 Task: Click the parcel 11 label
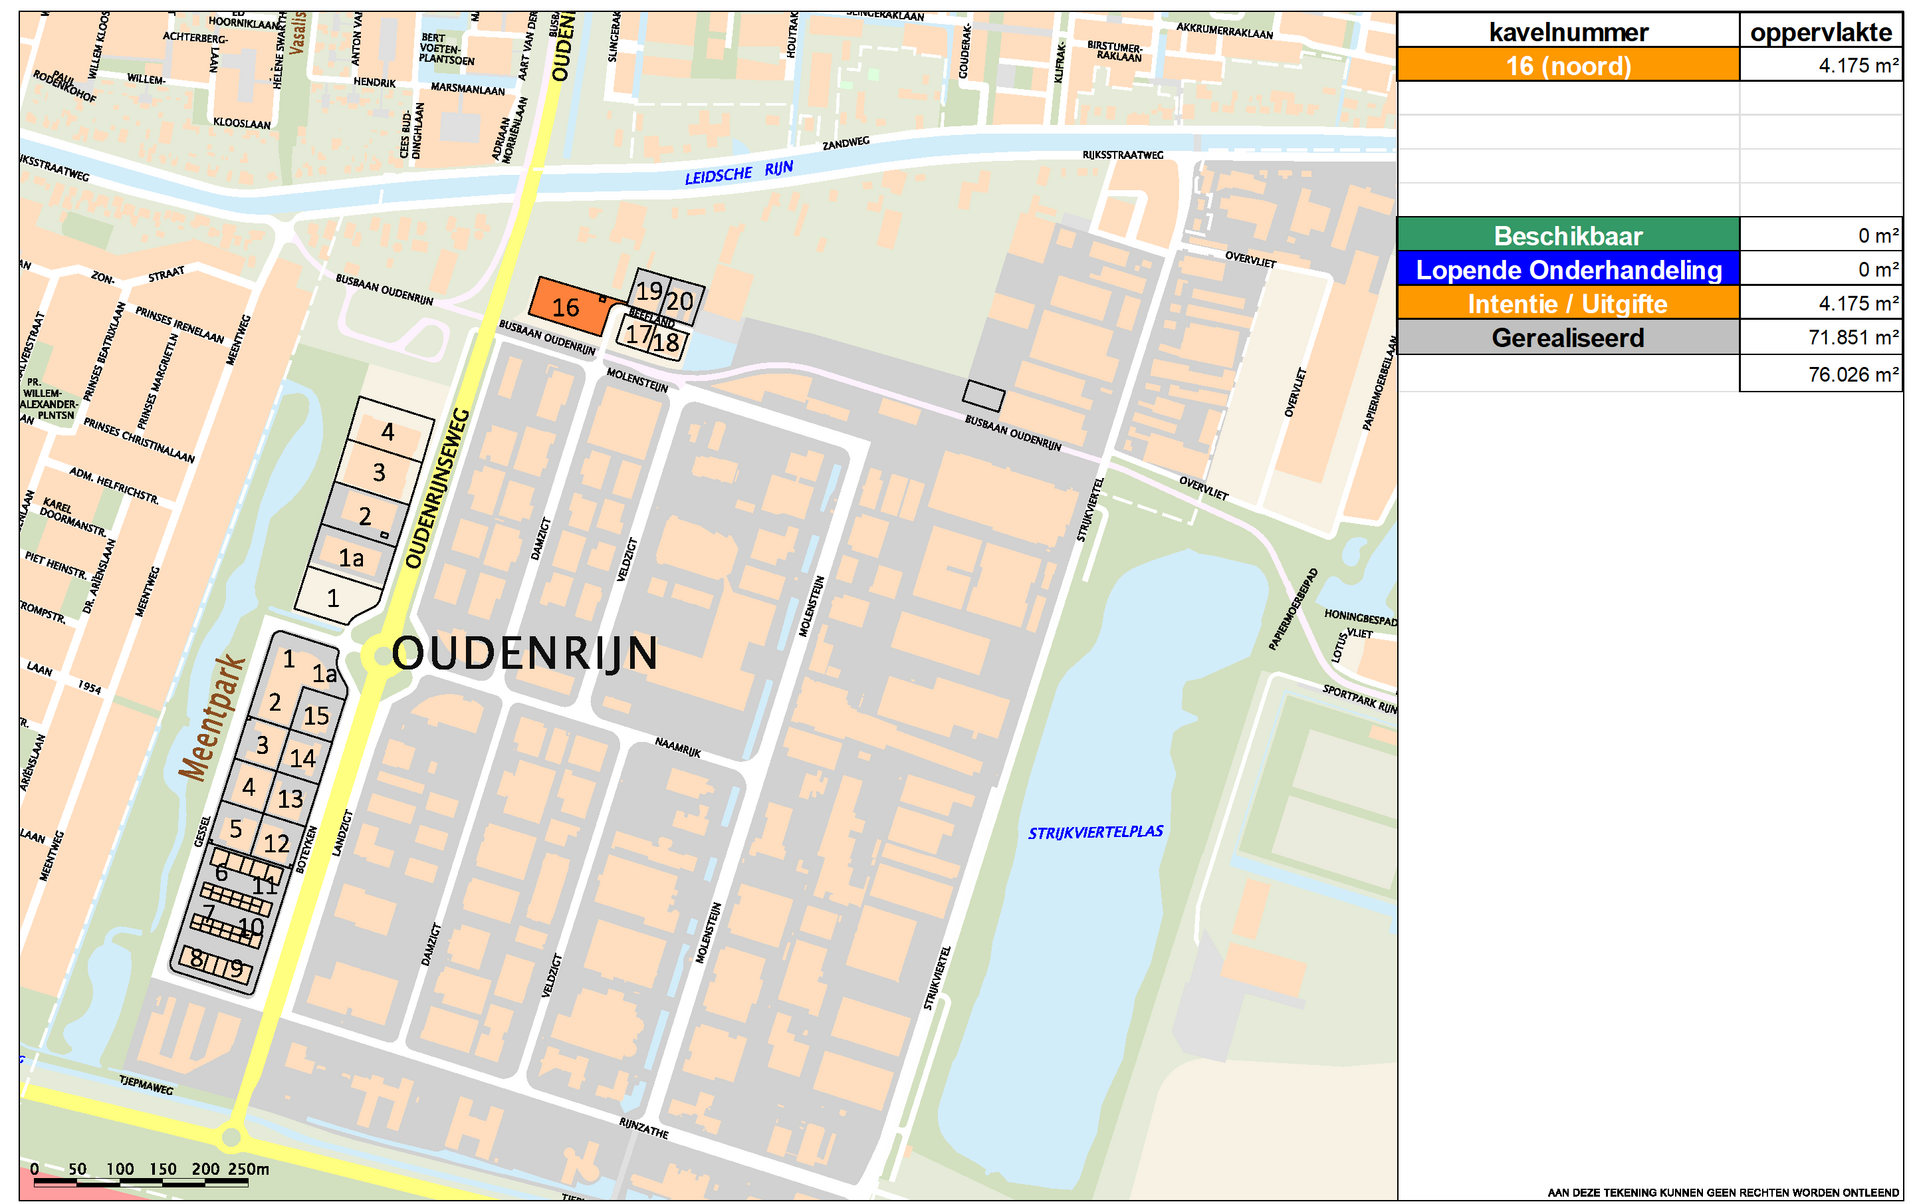(x=265, y=886)
